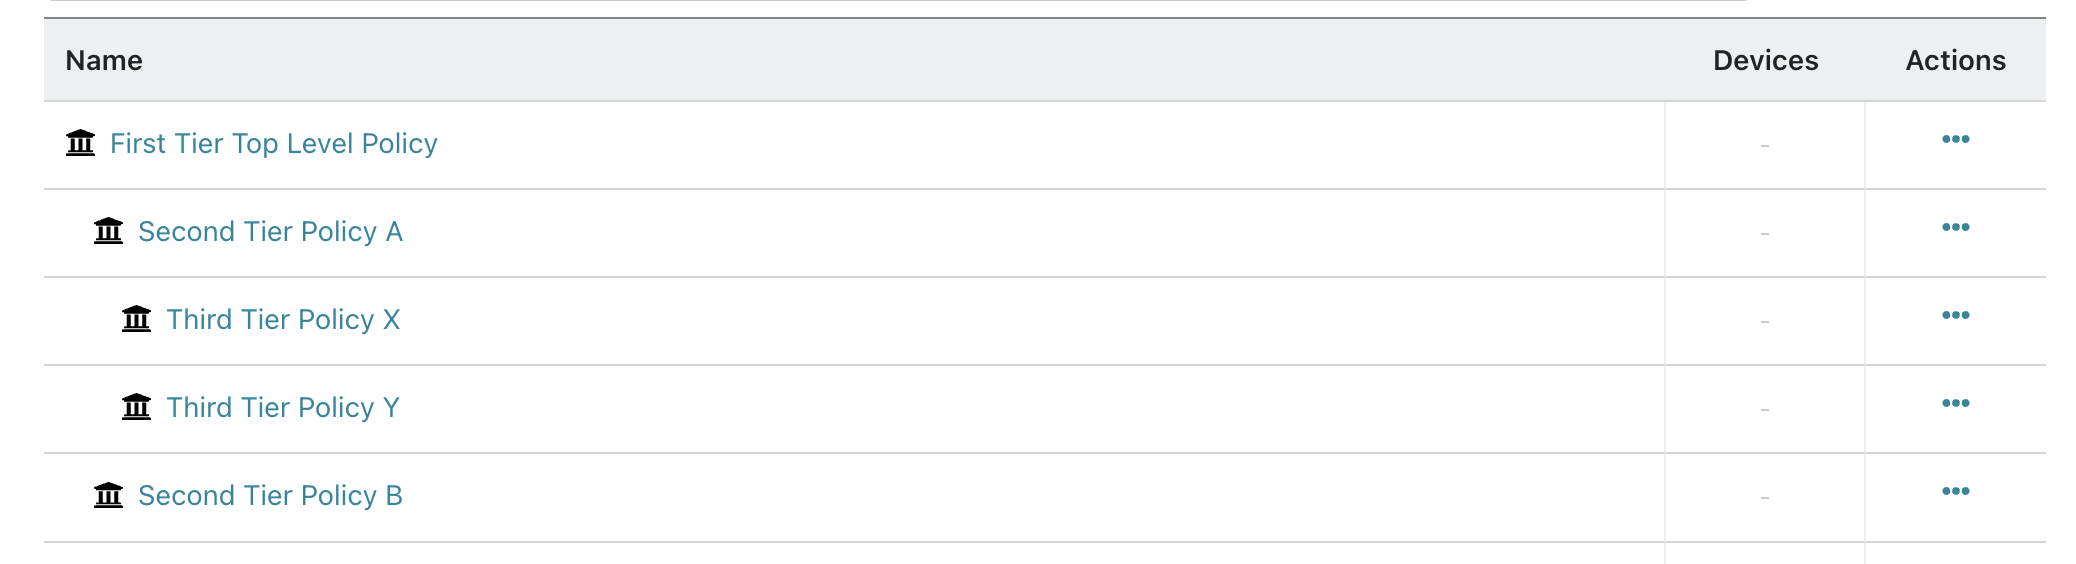Click the Second Tier Policy A icon
Image resolution: width=2076 pixels, height=564 pixels.
coord(108,231)
